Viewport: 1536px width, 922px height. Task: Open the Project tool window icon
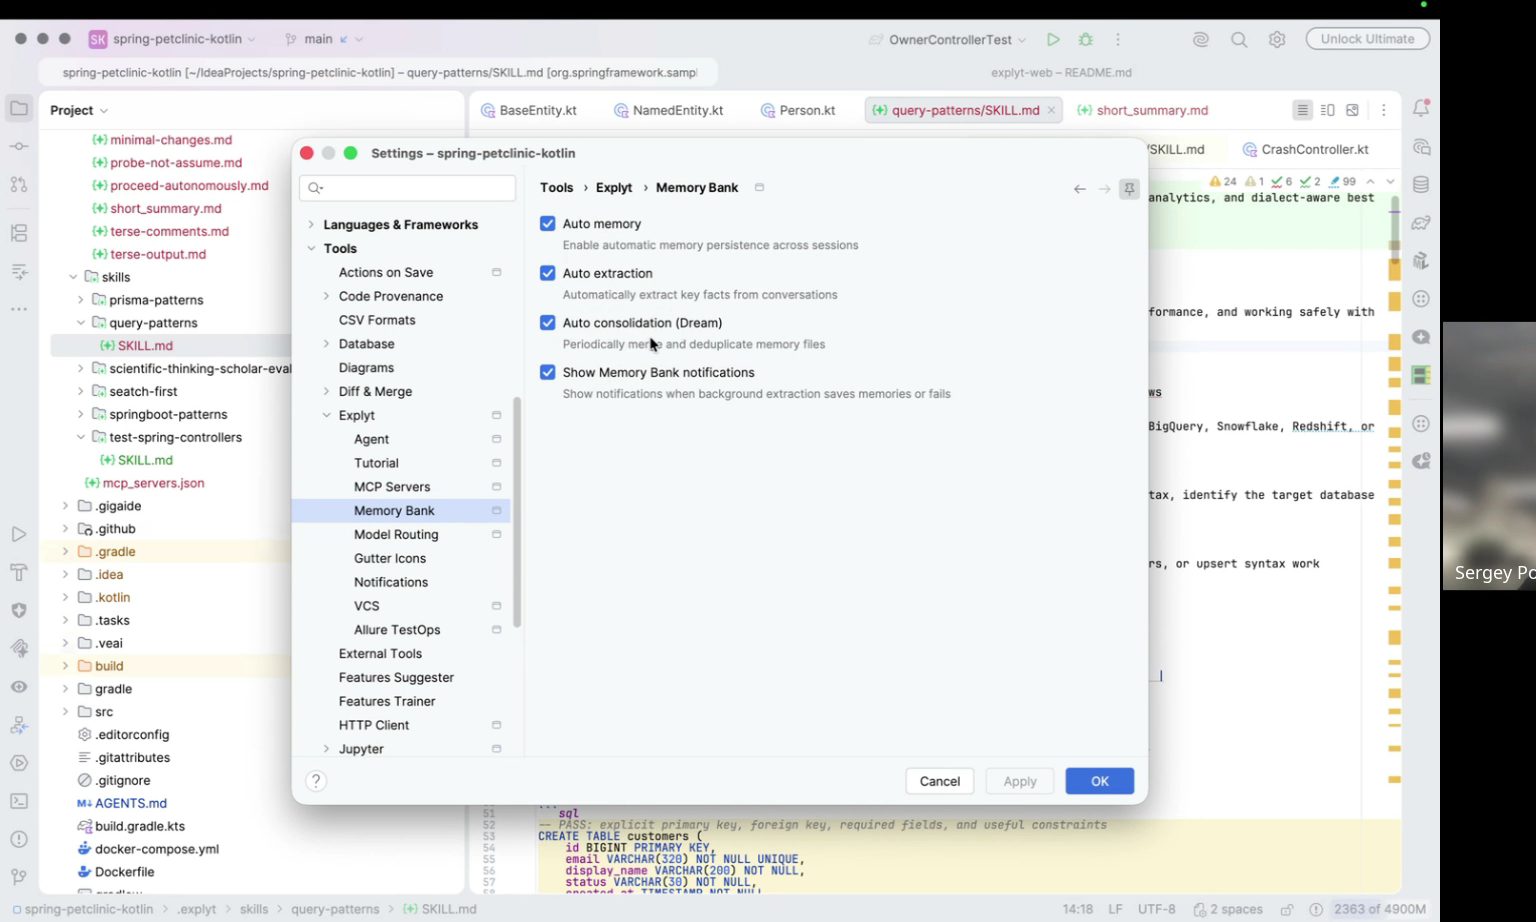(x=19, y=108)
